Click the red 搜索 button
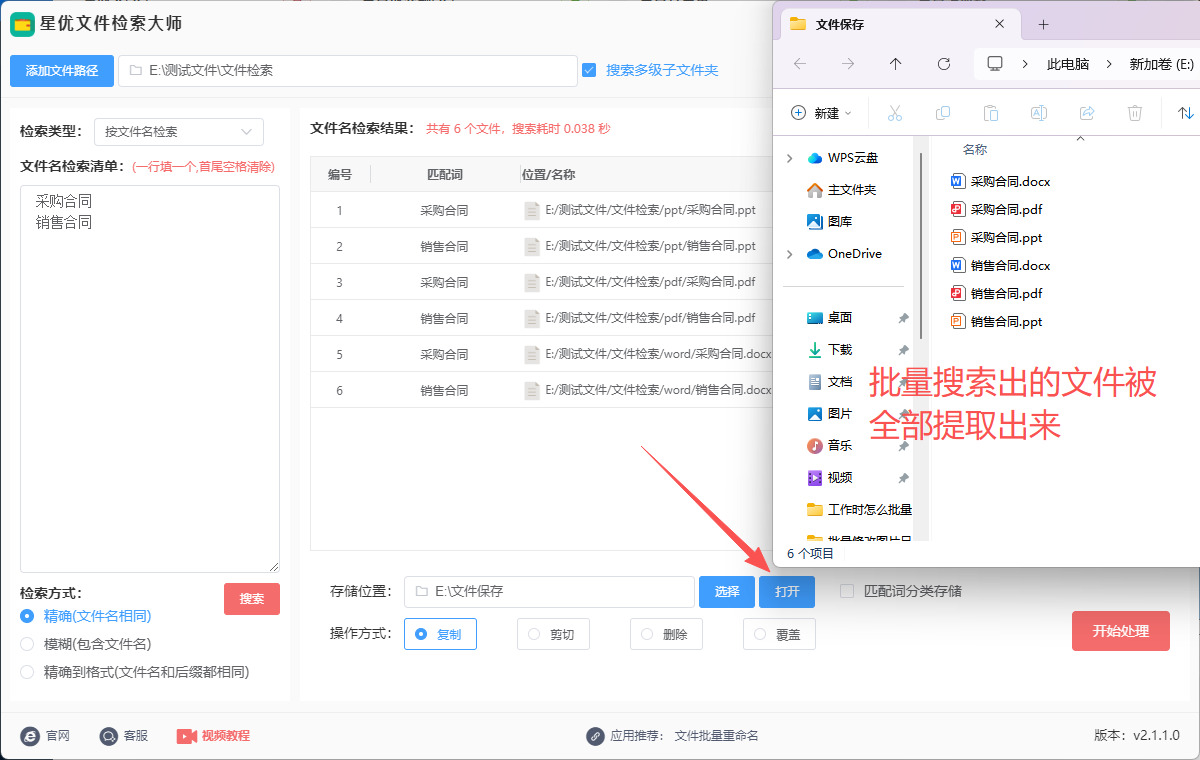This screenshot has width=1200, height=760. [252, 599]
